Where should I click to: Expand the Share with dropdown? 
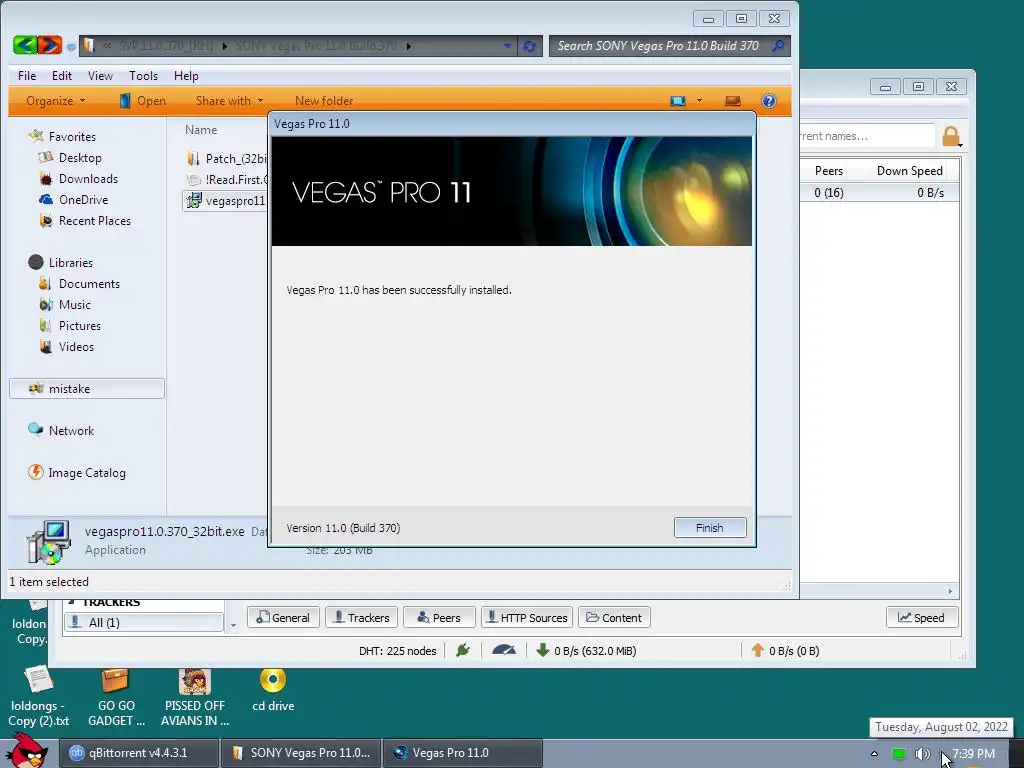[229, 101]
